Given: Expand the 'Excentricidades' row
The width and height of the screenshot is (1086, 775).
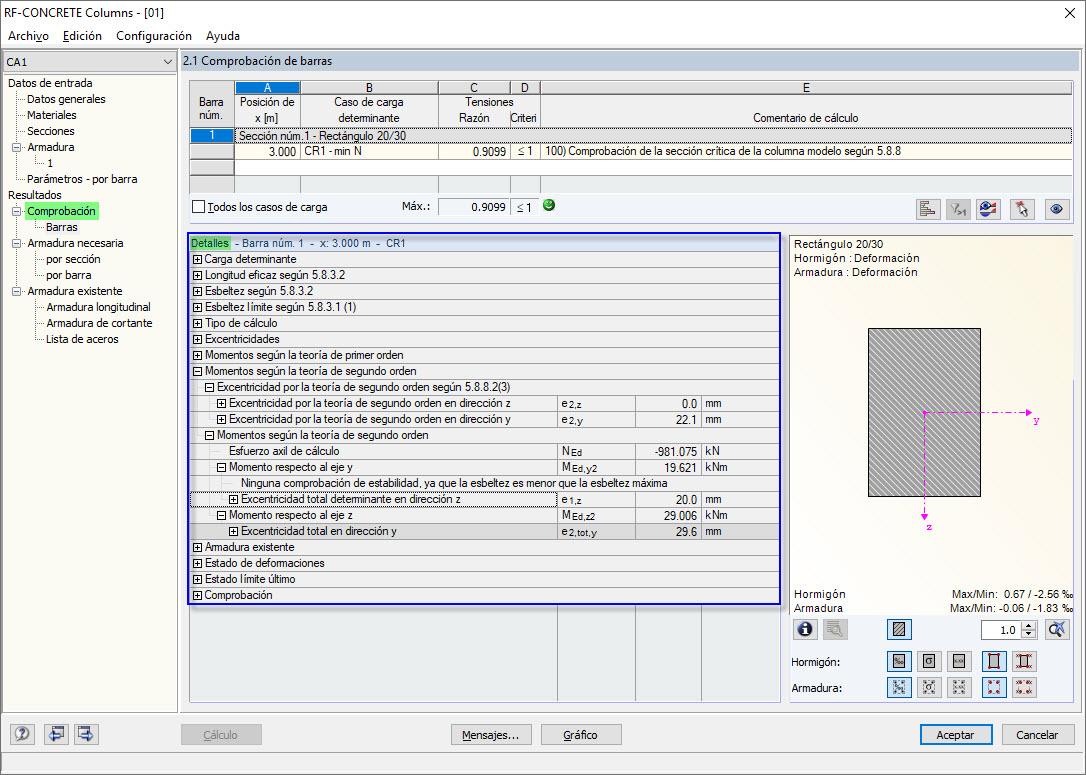Looking at the screenshot, I should click(x=197, y=339).
